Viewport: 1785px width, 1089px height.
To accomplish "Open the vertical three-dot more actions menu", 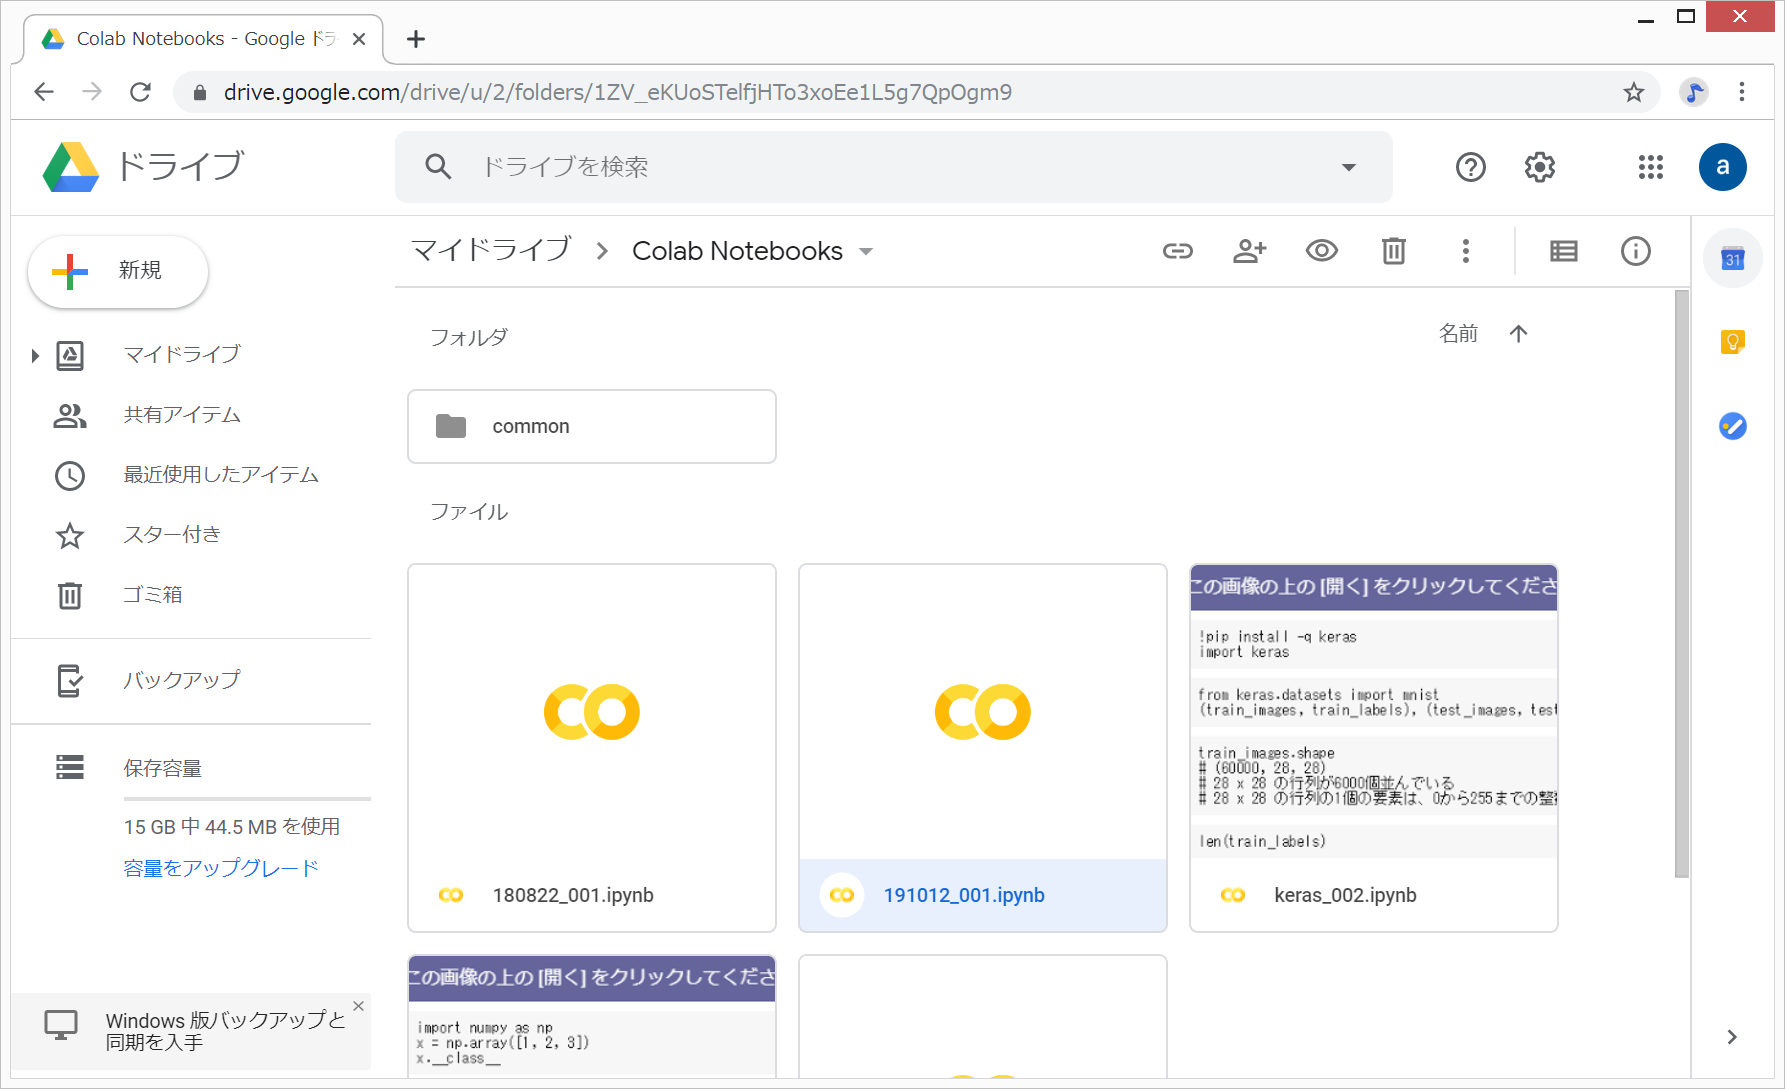I will pyautogui.click(x=1465, y=251).
